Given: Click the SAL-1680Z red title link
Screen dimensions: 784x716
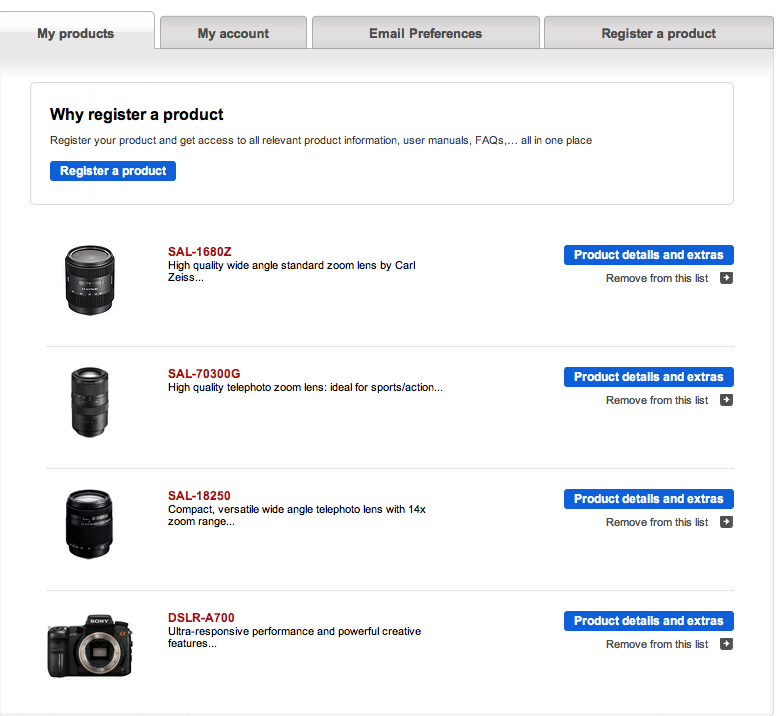Looking at the screenshot, I should click(199, 252).
